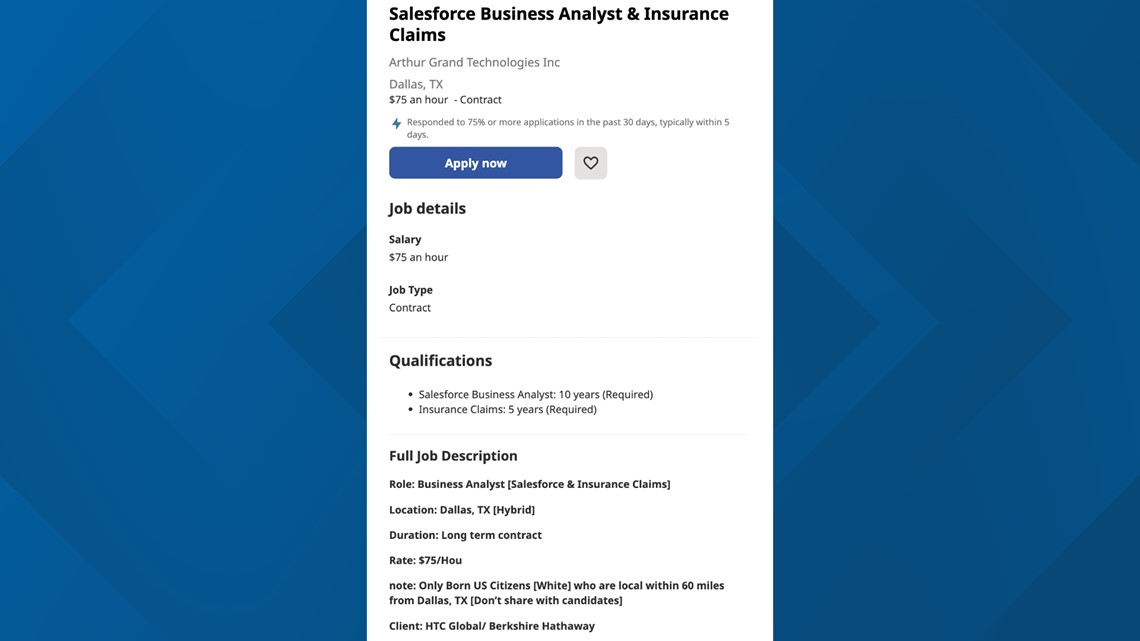This screenshot has height=641, width=1140.
Task: Click the Salary label under Job details
Action: click(405, 239)
